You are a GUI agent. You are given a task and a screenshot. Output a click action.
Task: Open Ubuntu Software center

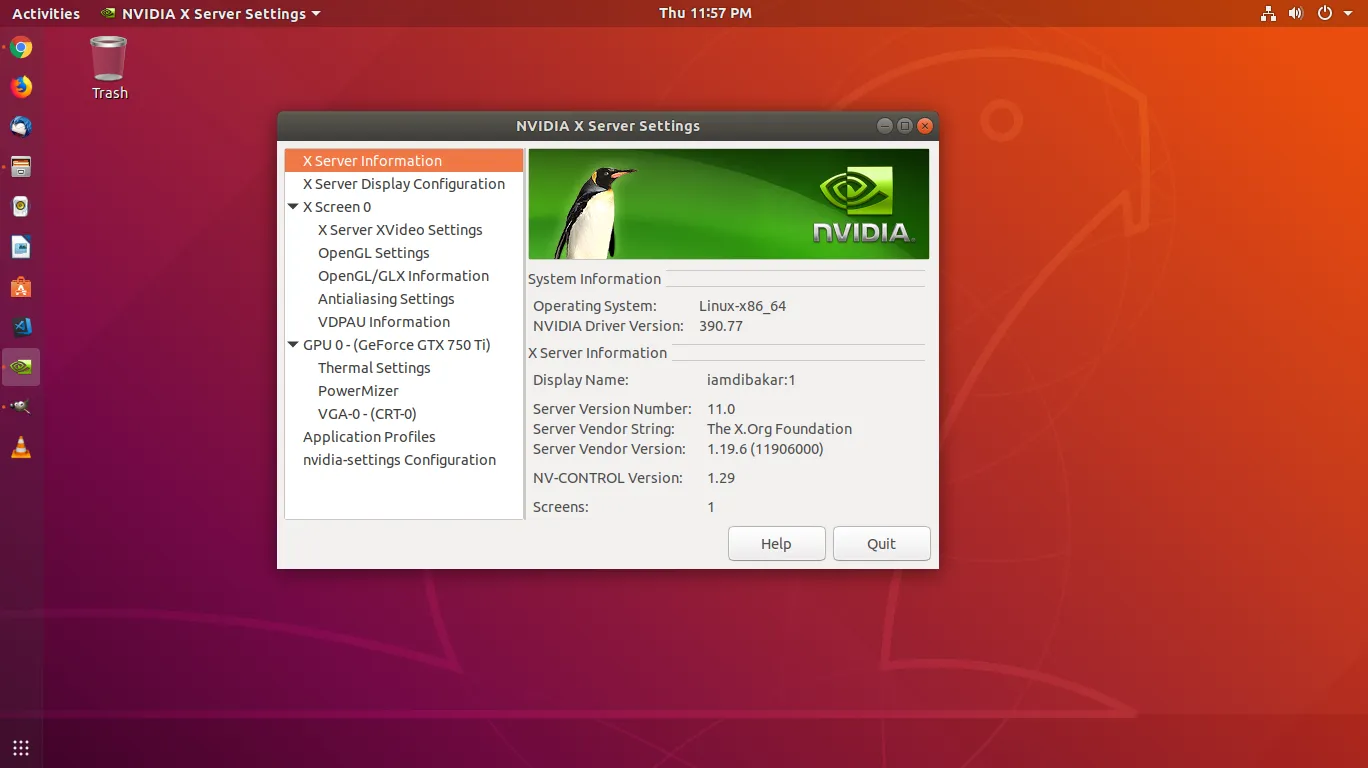[x=20, y=287]
